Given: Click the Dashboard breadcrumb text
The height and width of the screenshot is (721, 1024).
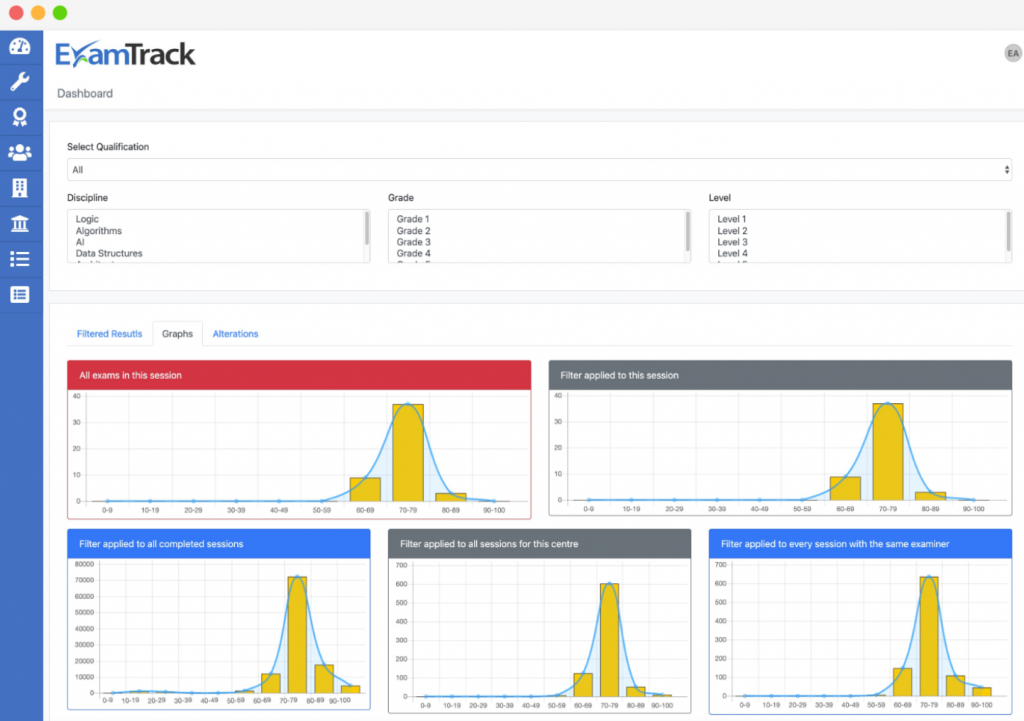Looking at the screenshot, I should pos(85,93).
